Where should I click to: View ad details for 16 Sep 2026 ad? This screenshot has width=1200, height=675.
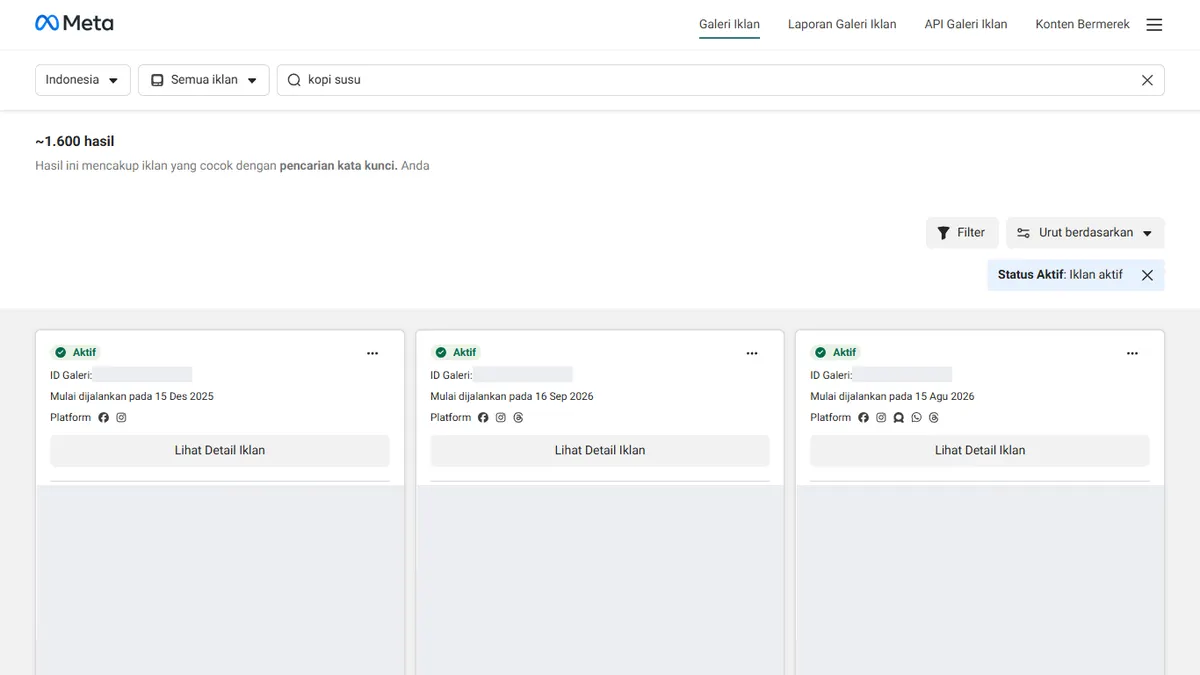coord(600,450)
